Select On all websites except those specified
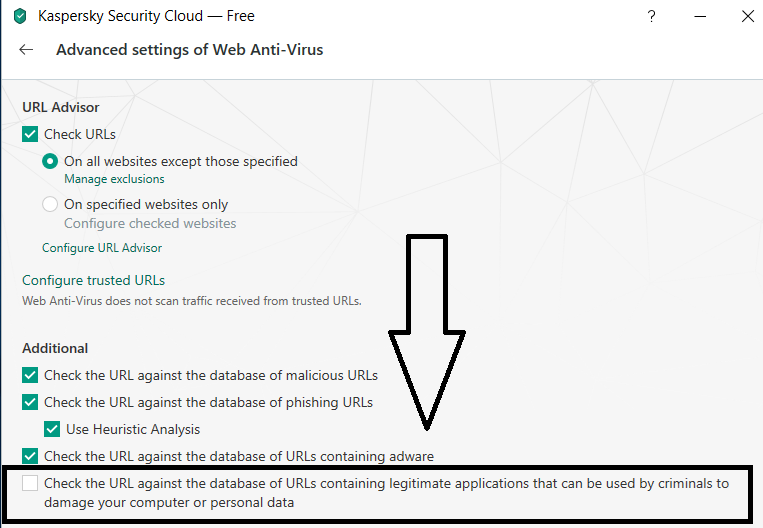Screen dimensions: 763x528 click(x=51, y=161)
